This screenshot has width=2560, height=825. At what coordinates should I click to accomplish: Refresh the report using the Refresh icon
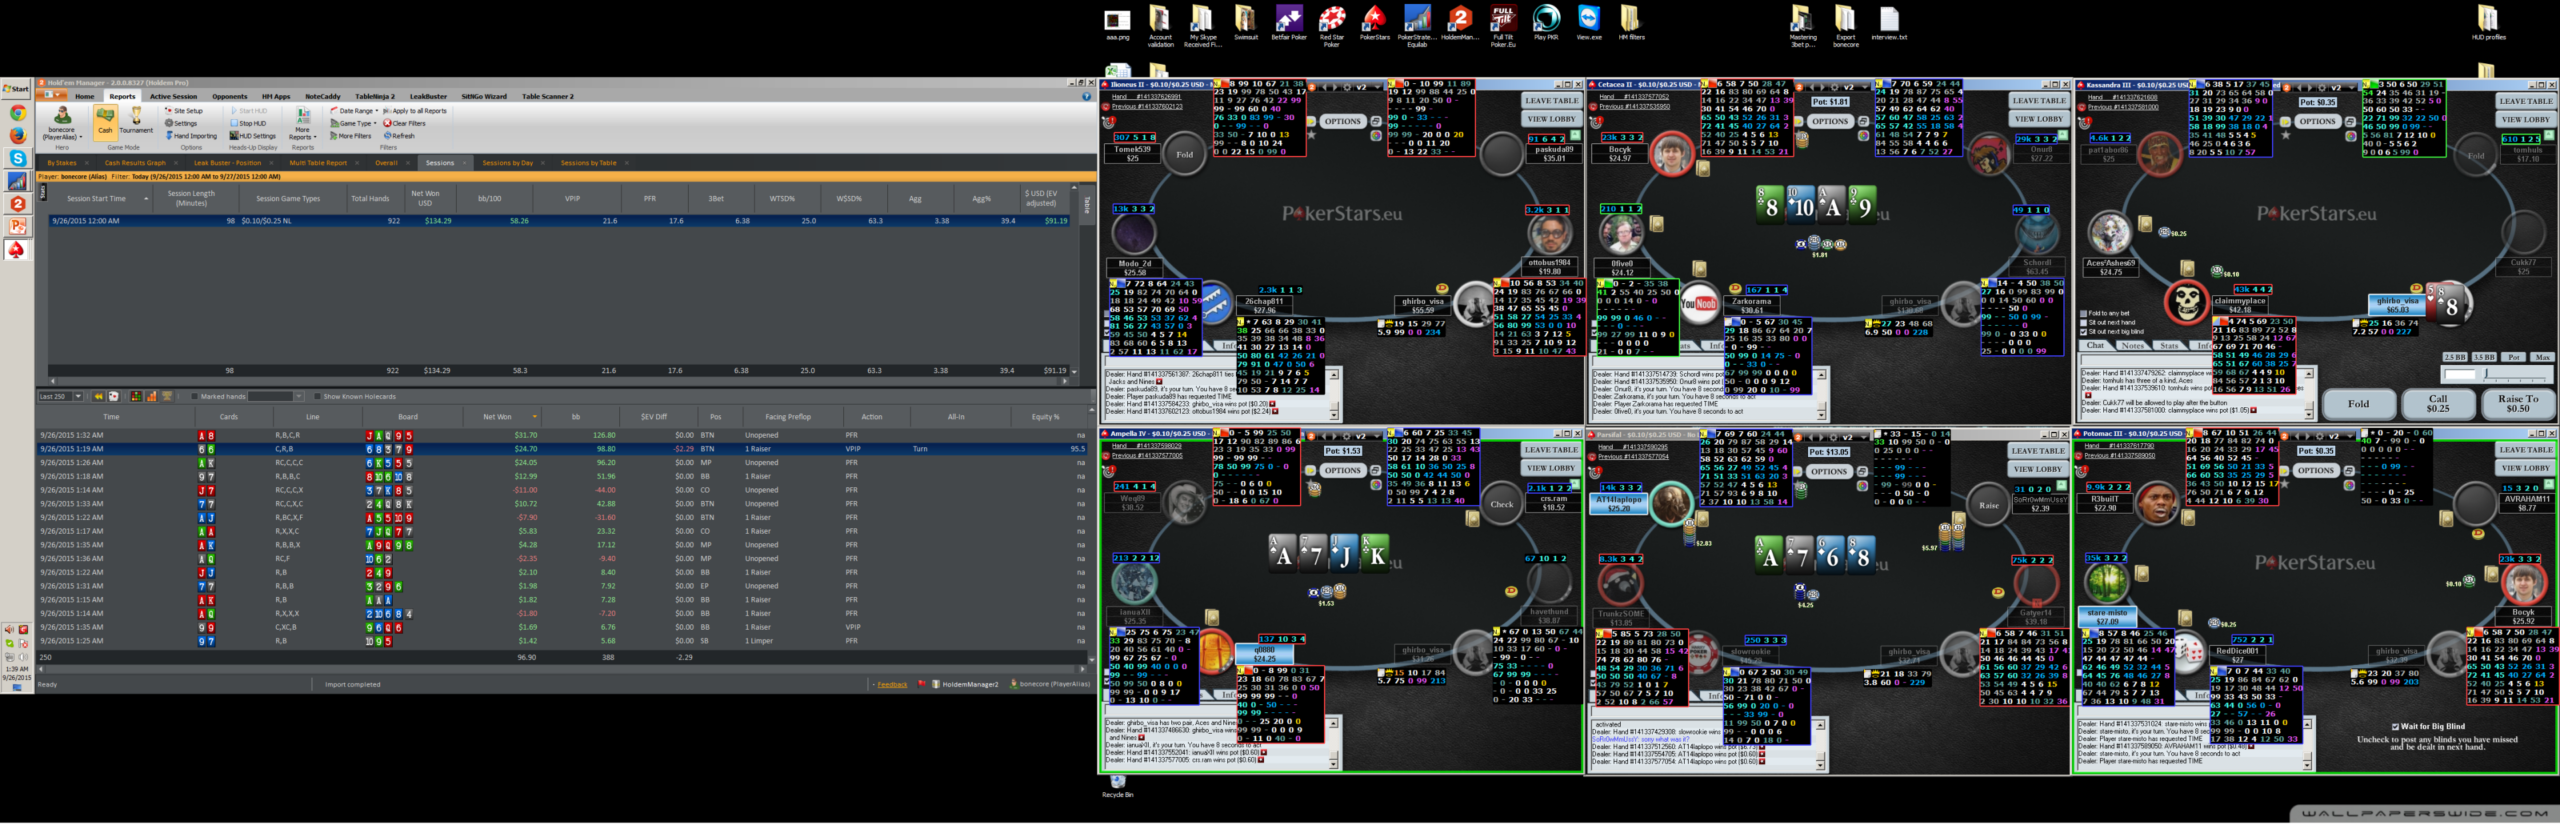399,136
